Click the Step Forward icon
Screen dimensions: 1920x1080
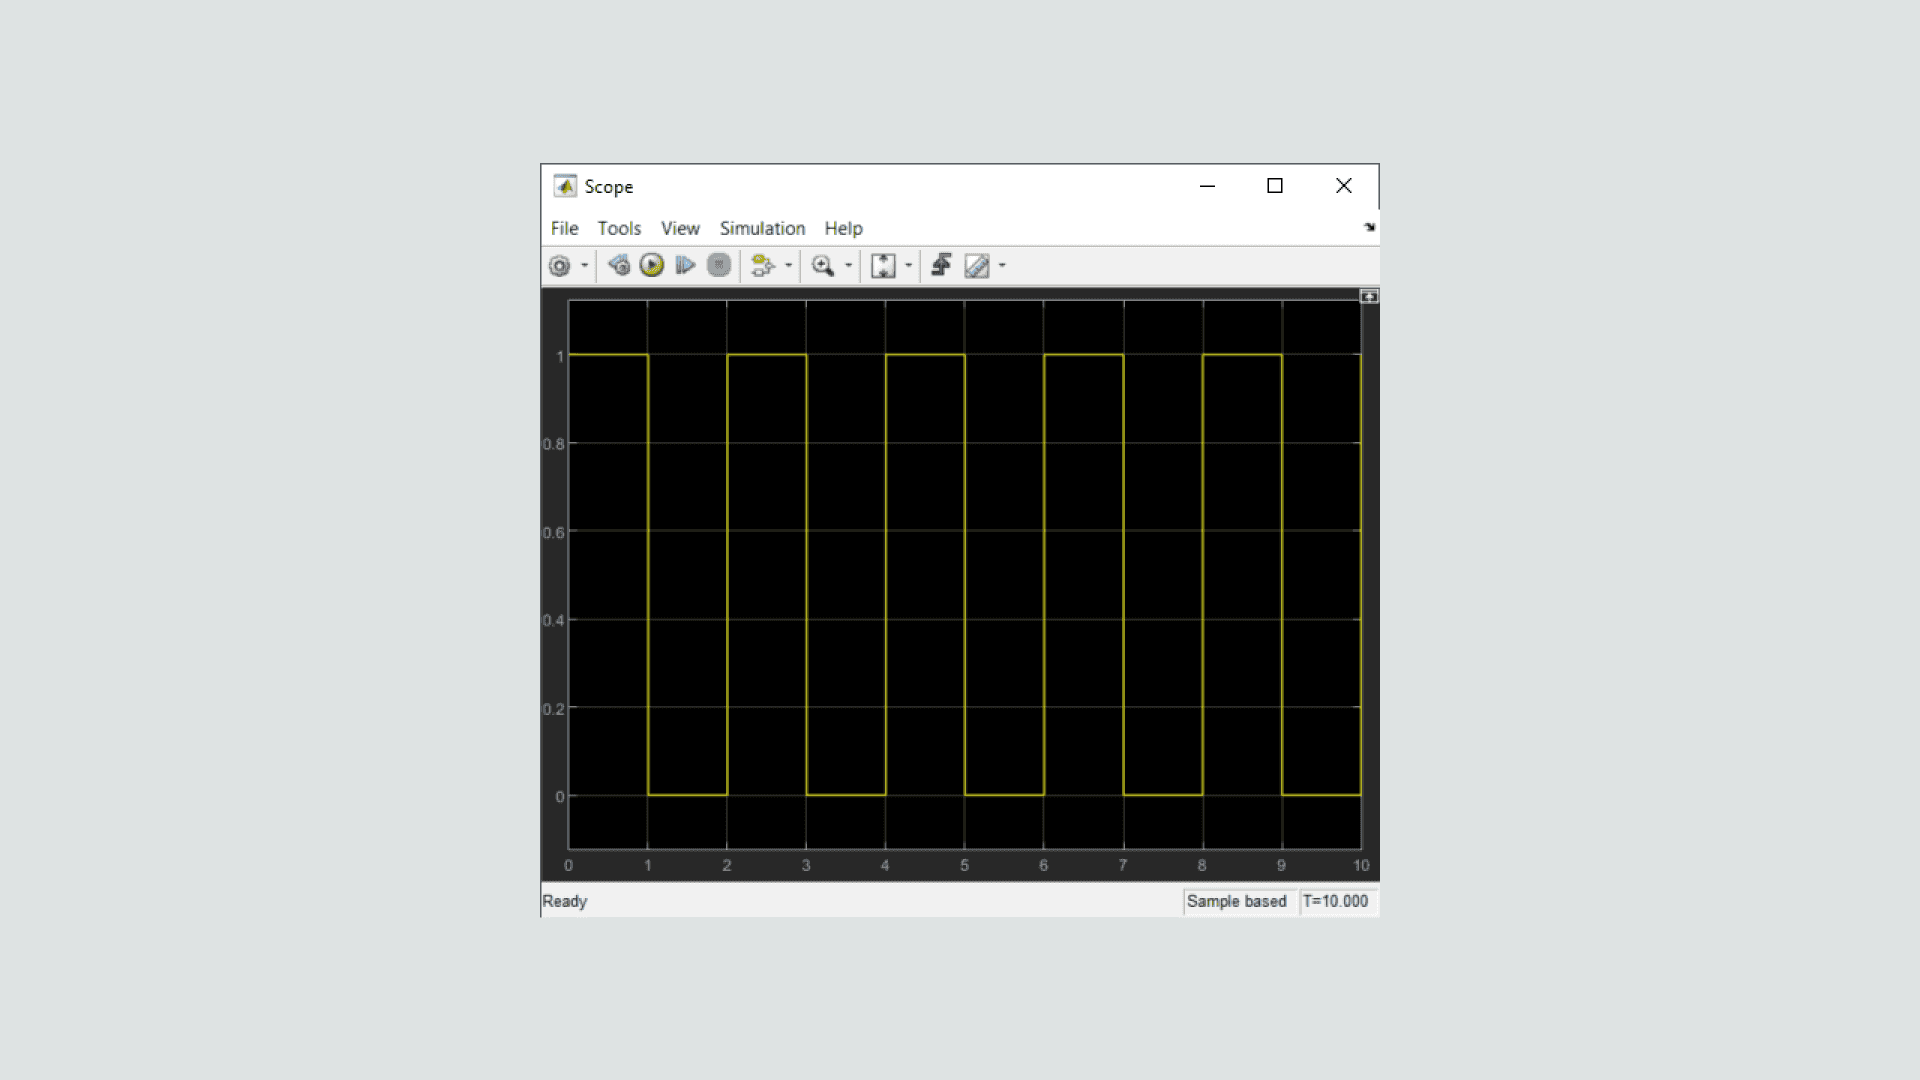(x=685, y=265)
